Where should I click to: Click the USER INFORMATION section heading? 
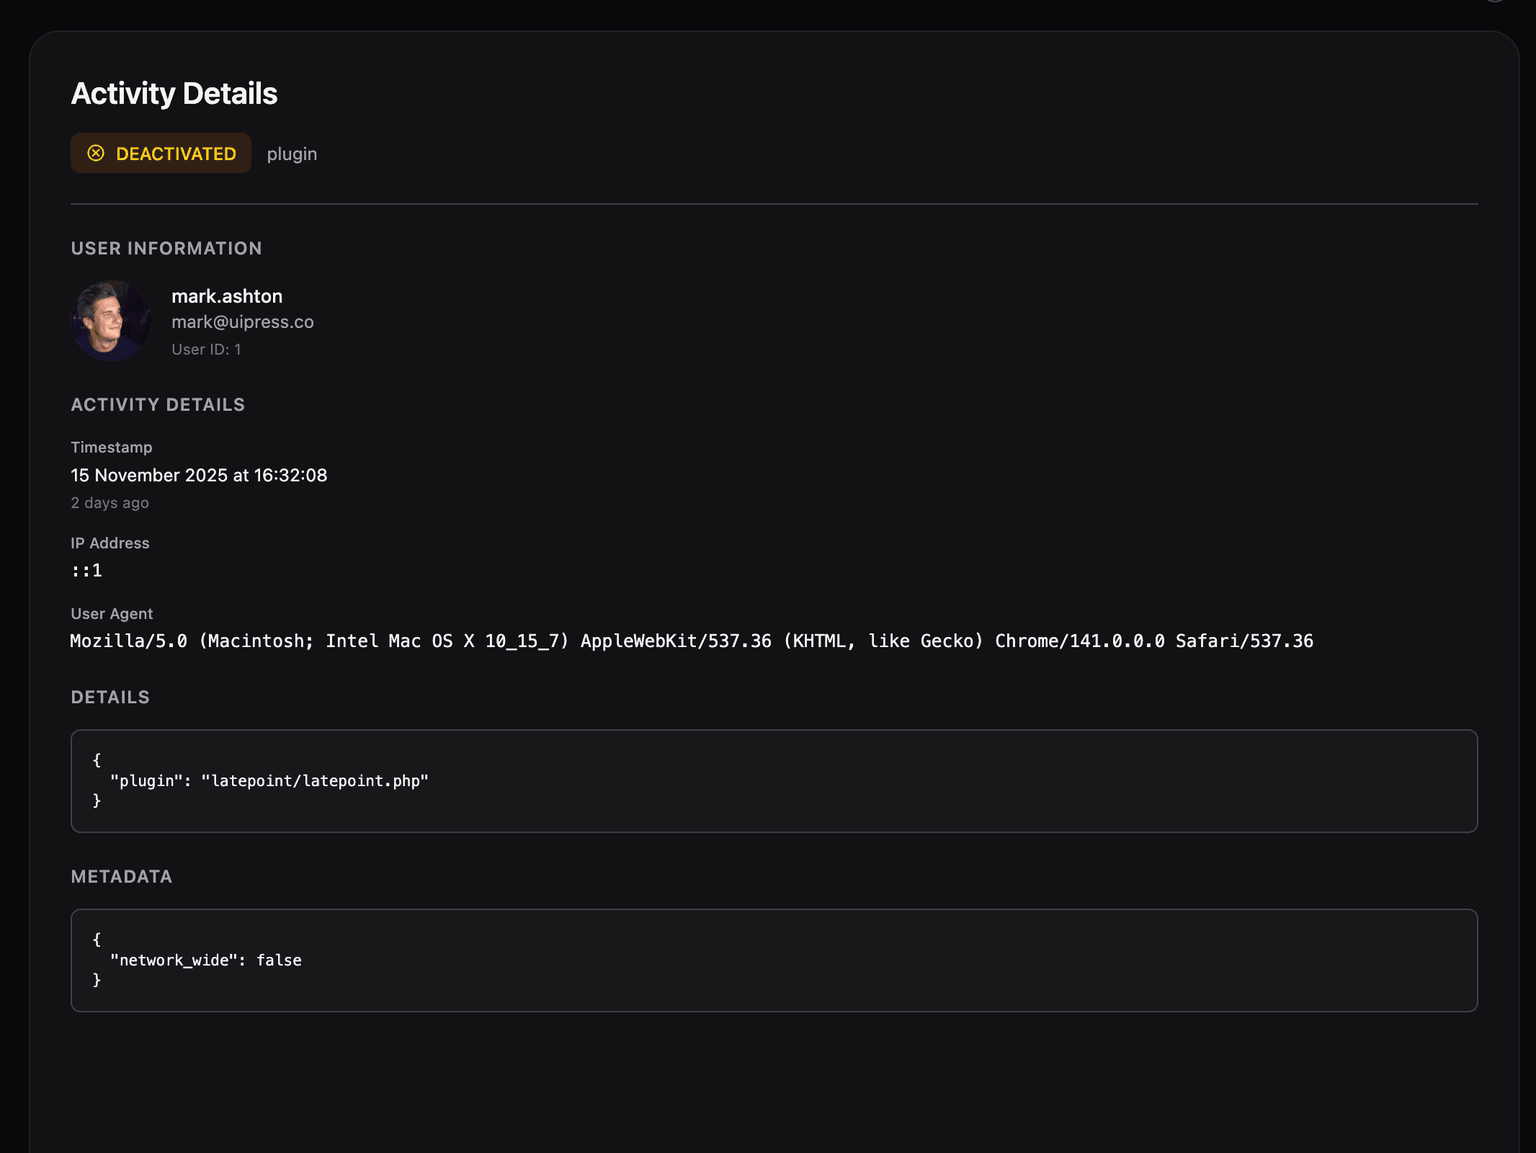coord(166,248)
